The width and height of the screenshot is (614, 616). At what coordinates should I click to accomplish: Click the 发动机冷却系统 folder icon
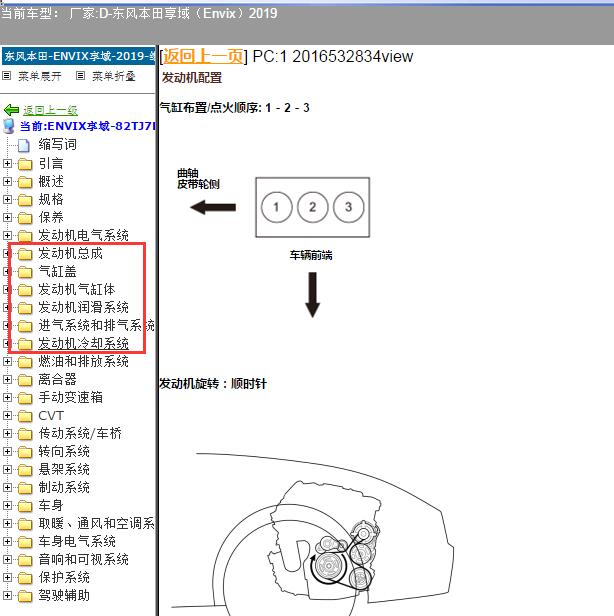25,344
